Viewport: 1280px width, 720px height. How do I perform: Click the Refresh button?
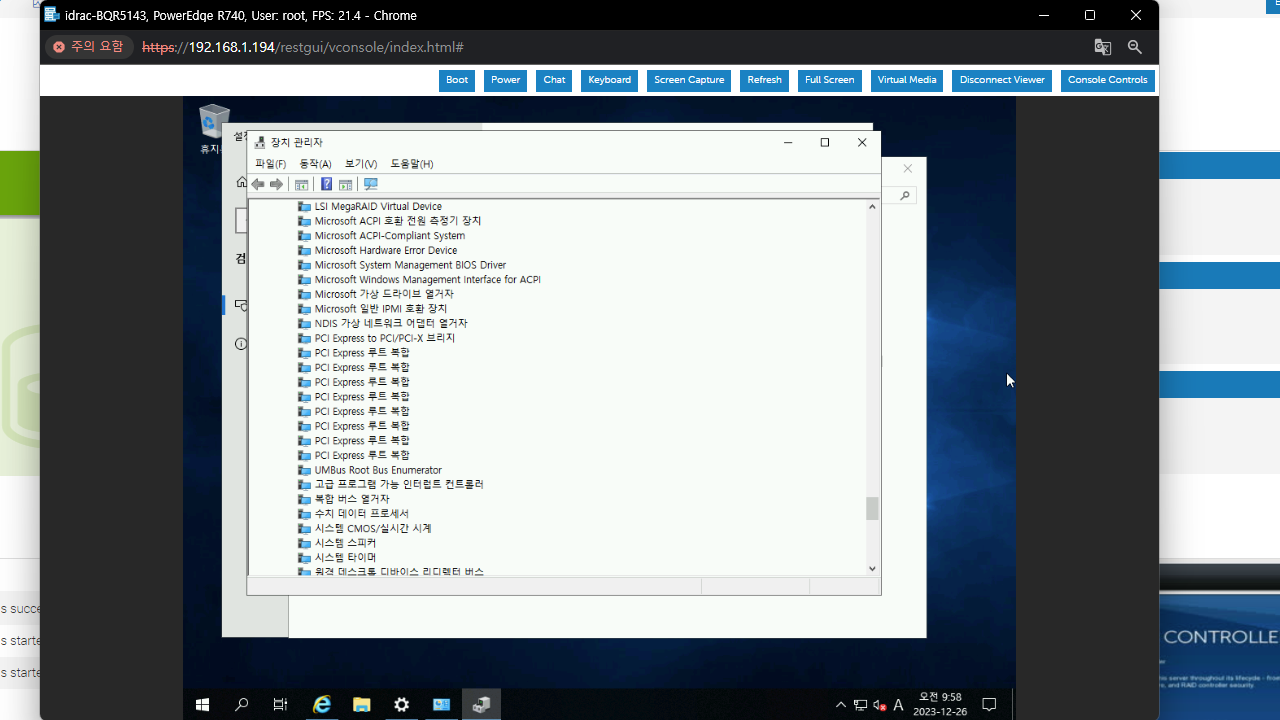[x=764, y=80]
